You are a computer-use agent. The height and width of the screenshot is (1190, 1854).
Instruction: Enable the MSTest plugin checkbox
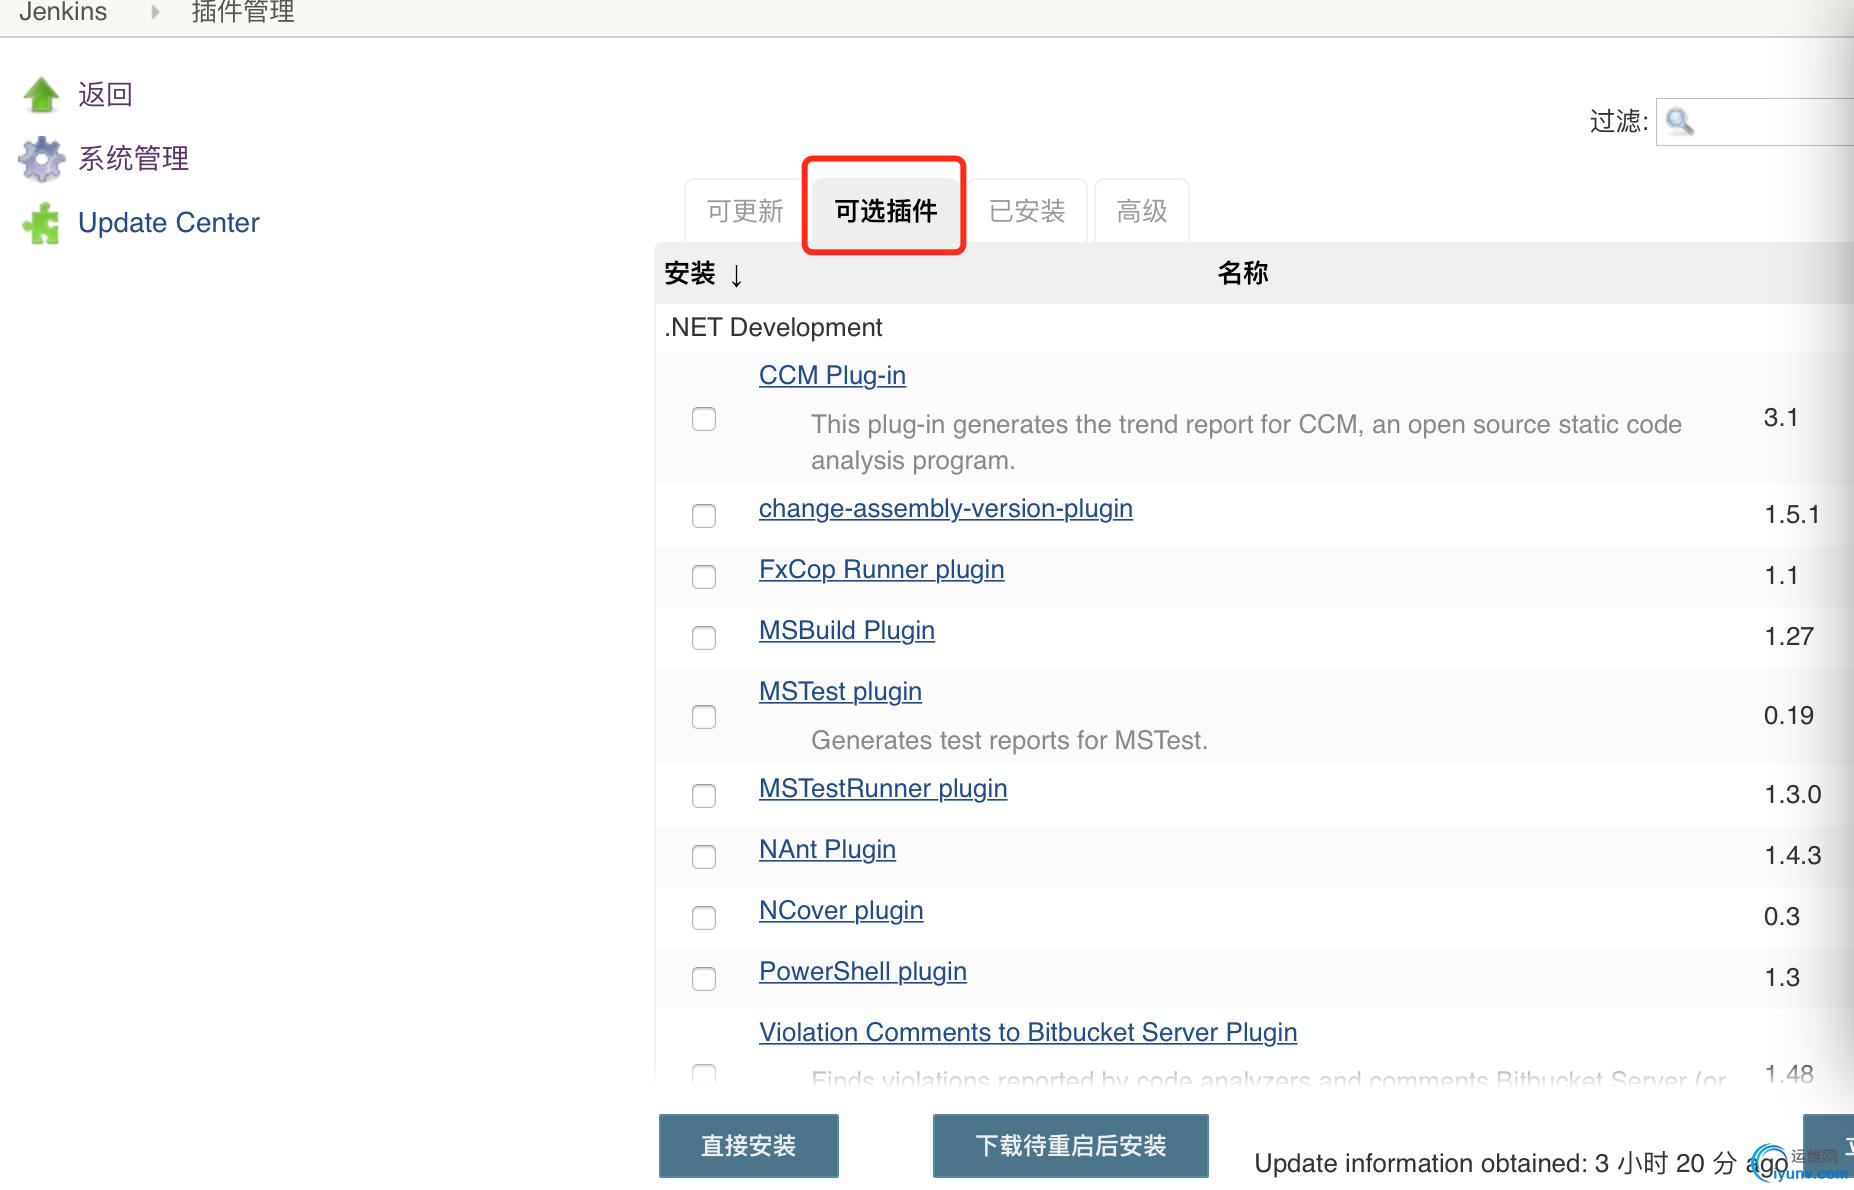704,717
